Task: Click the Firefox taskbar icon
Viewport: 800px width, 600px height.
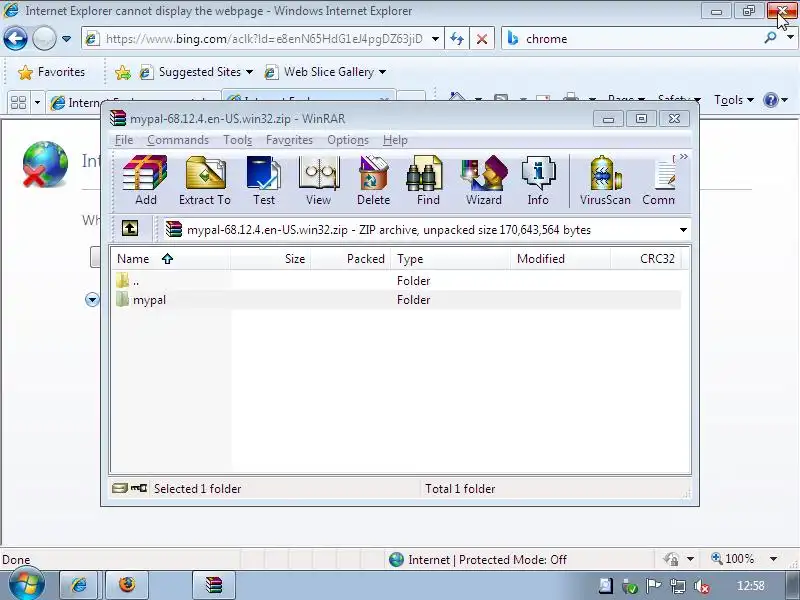Action: tap(127, 585)
